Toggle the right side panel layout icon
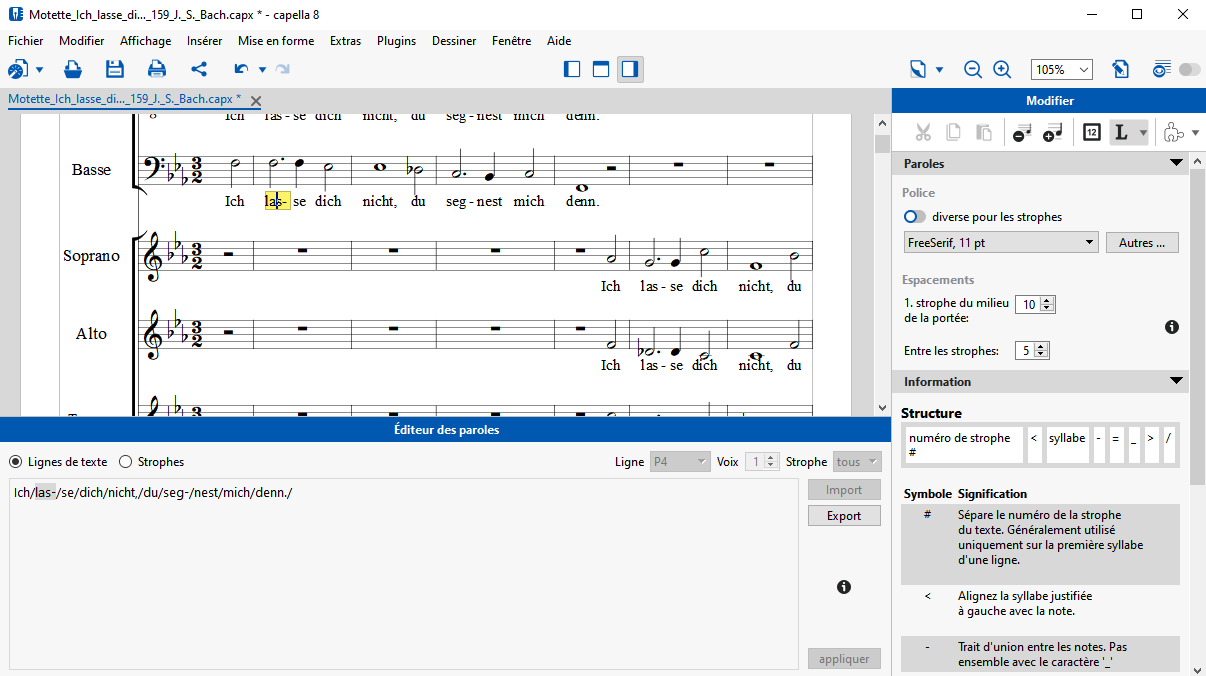This screenshot has height=676, width=1206. pyautogui.click(x=630, y=69)
